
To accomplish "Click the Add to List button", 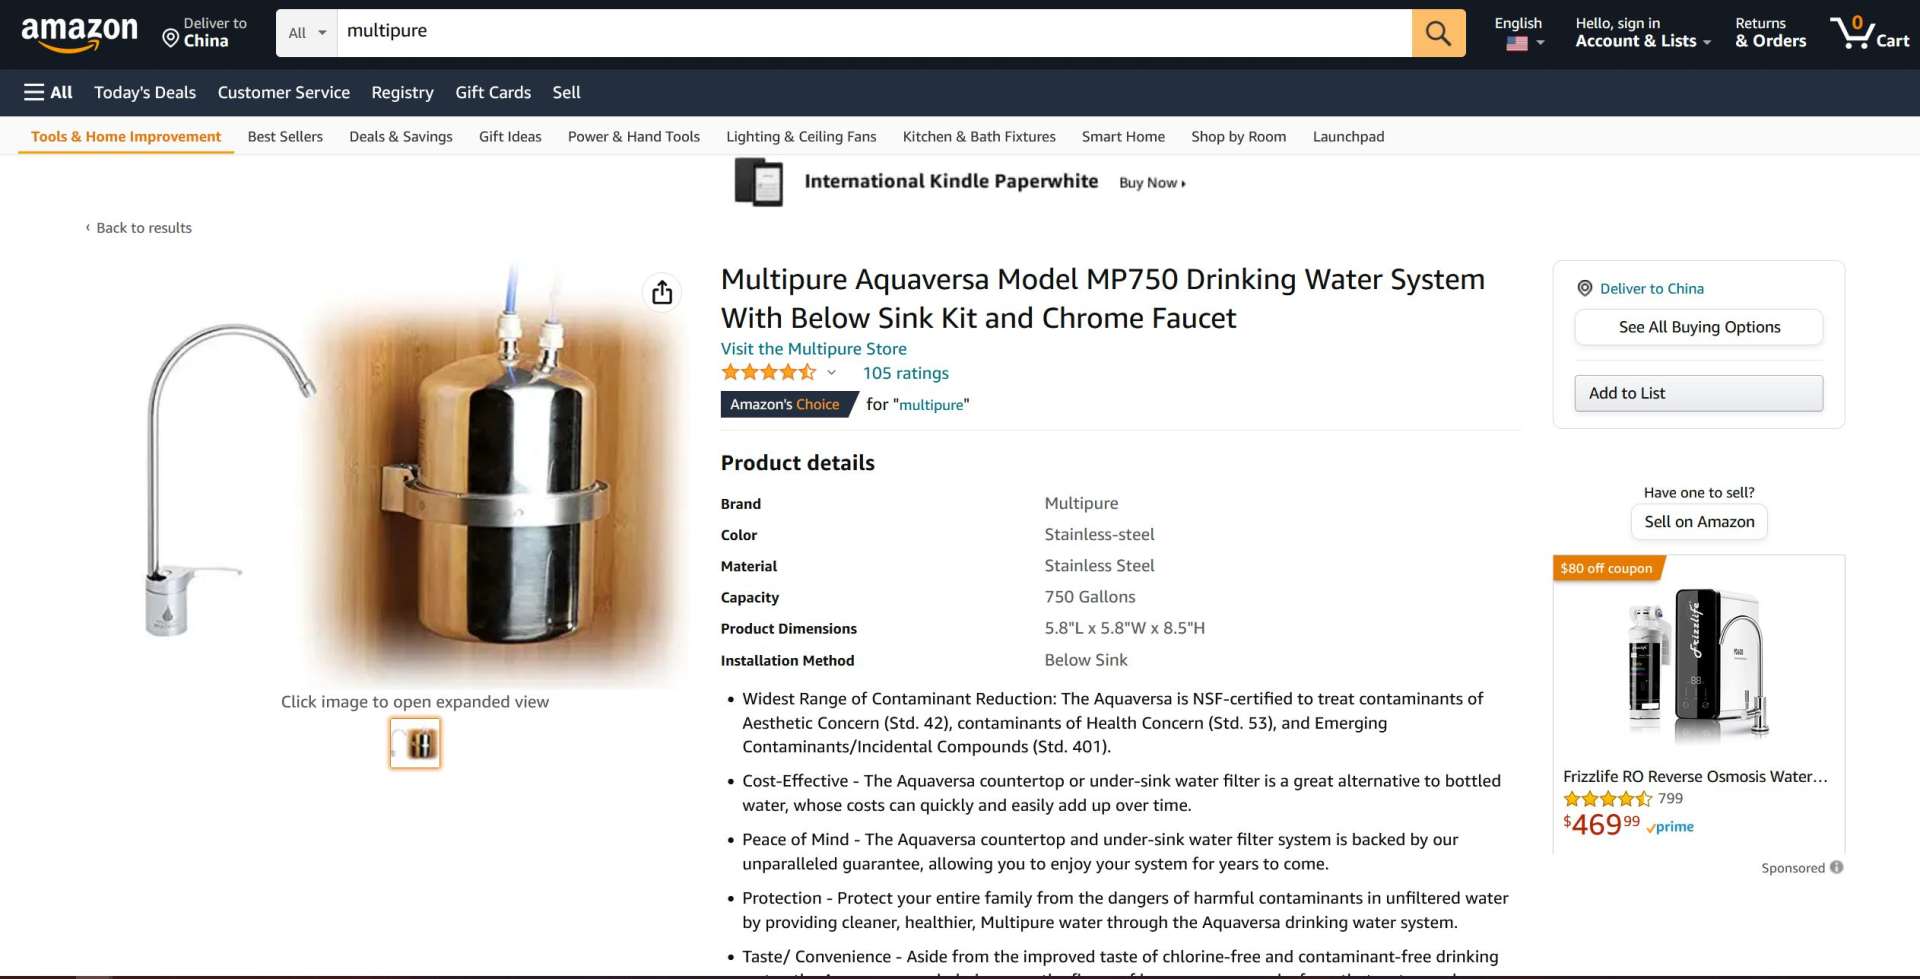I will (1699, 393).
